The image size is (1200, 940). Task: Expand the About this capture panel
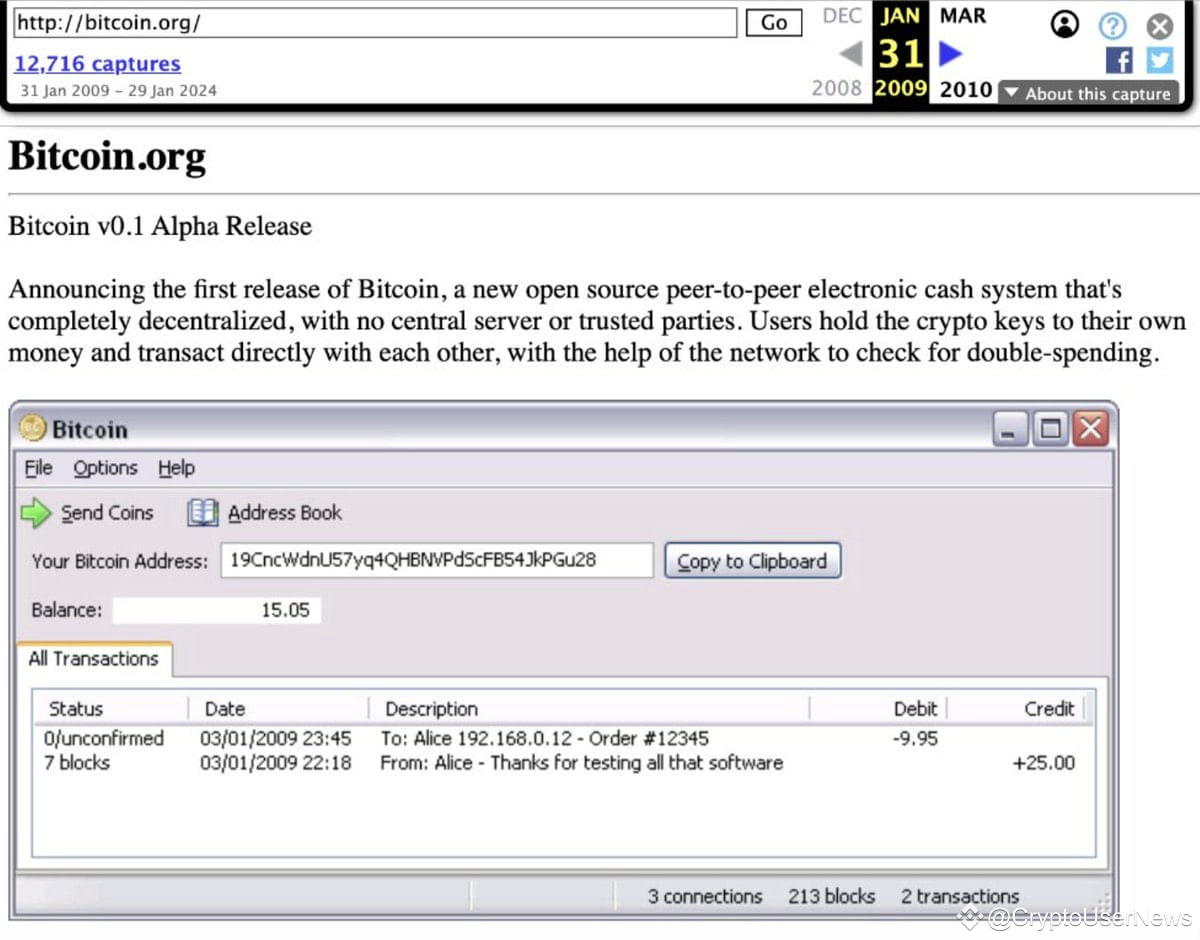[x=1090, y=94]
